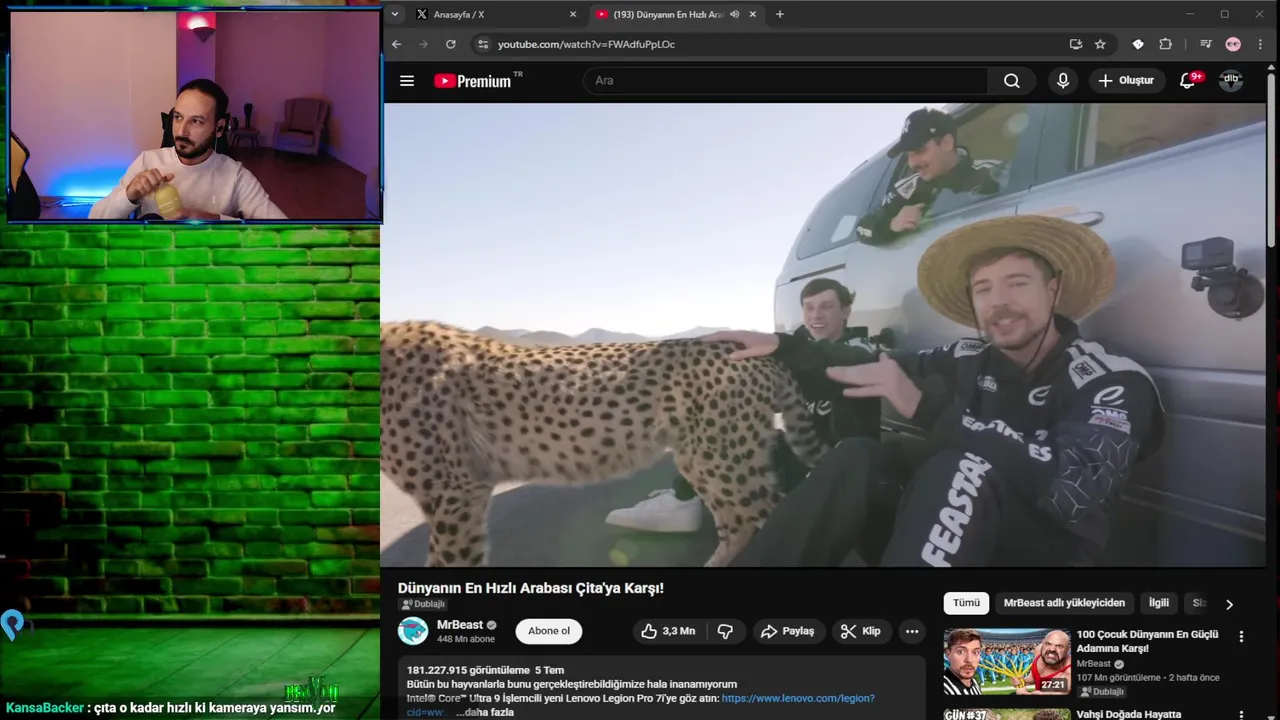This screenshot has width=1280, height=720.
Task: Open MrBeast channel name link
Action: coord(460,625)
